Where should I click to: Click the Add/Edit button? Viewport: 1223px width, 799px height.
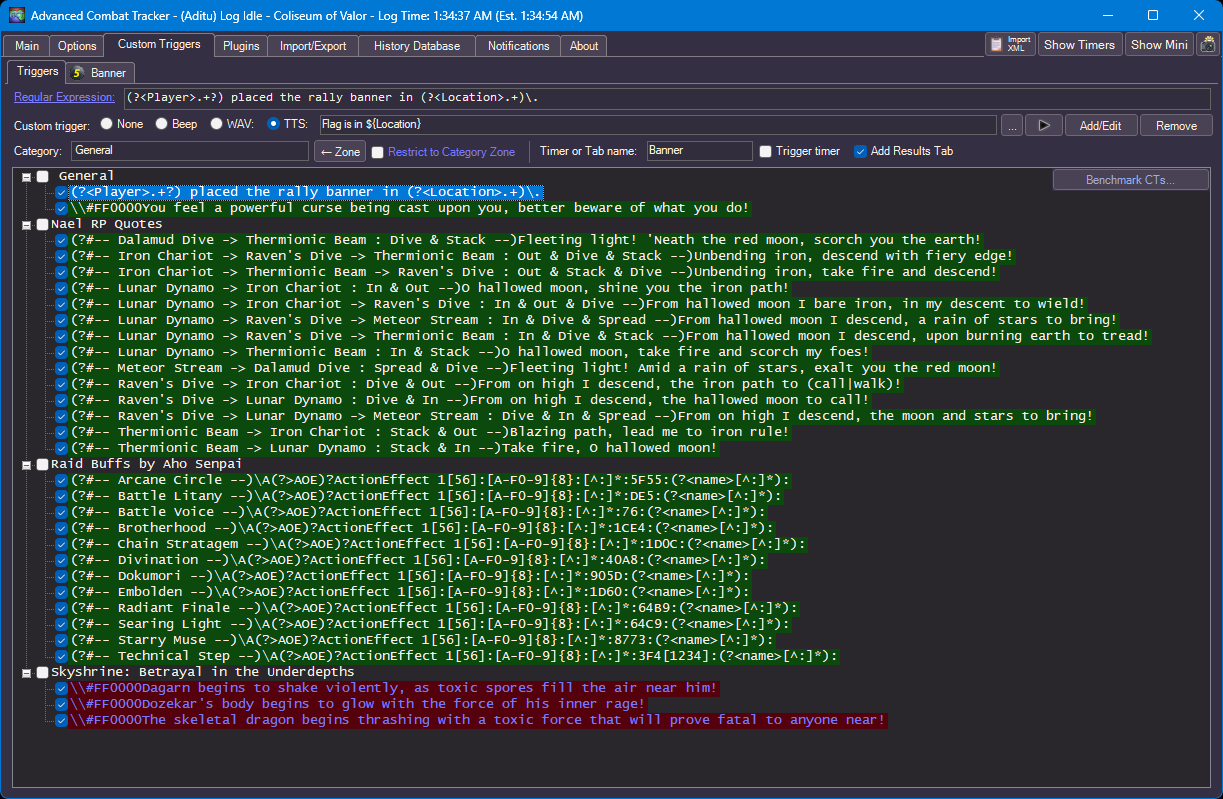click(x=1100, y=125)
